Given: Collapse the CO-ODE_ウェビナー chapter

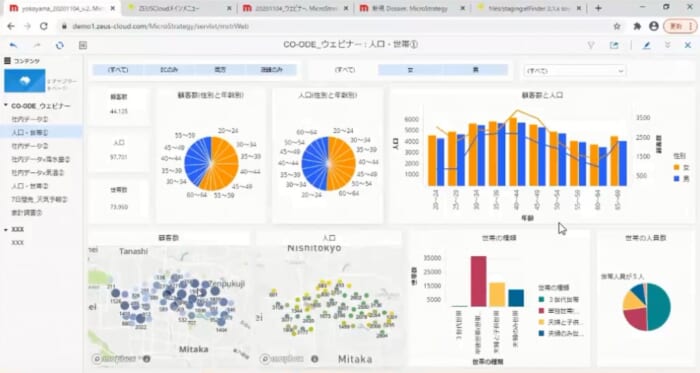Looking at the screenshot, I should click(6, 106).
